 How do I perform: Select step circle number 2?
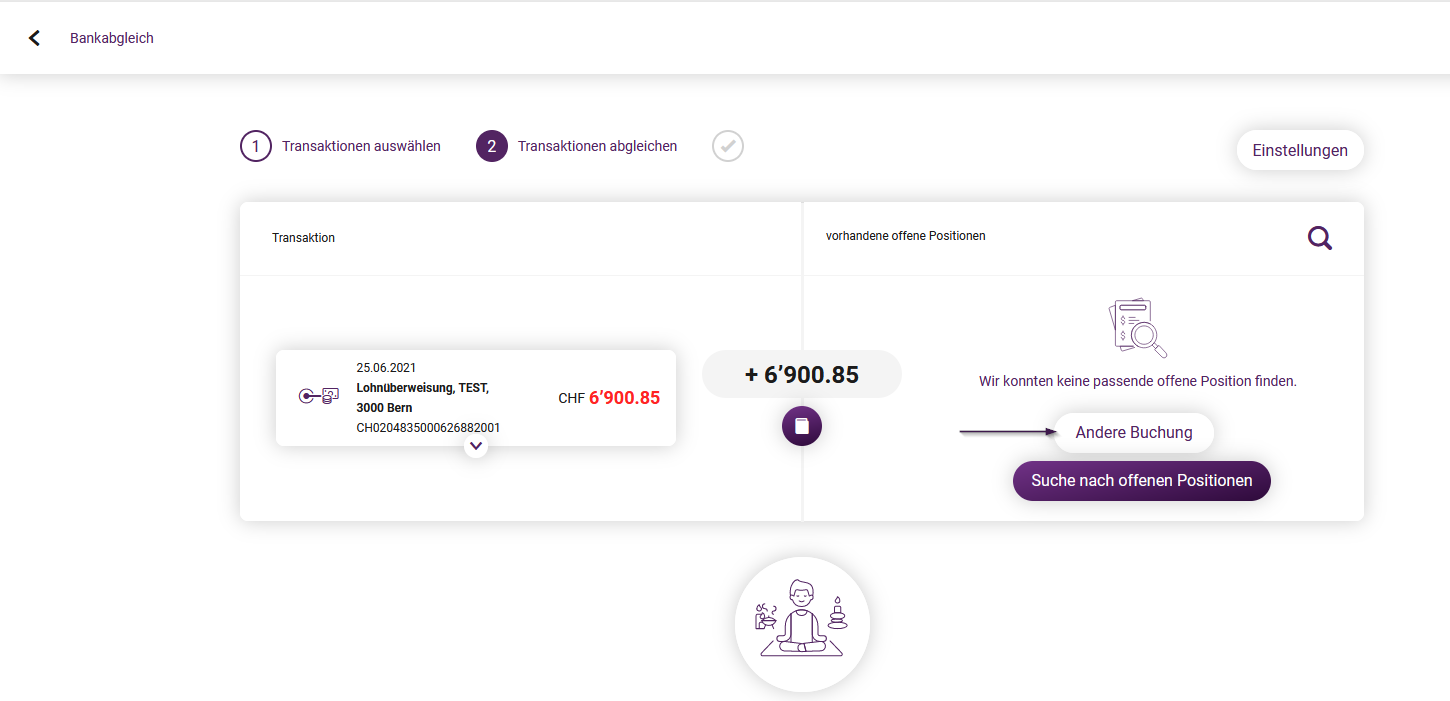pyautogui.click(x=492, y=146)
